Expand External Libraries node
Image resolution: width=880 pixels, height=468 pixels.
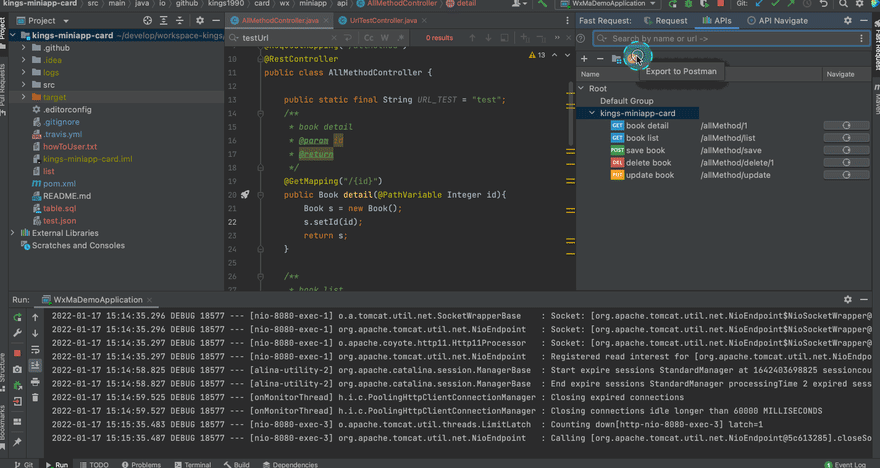13,233
